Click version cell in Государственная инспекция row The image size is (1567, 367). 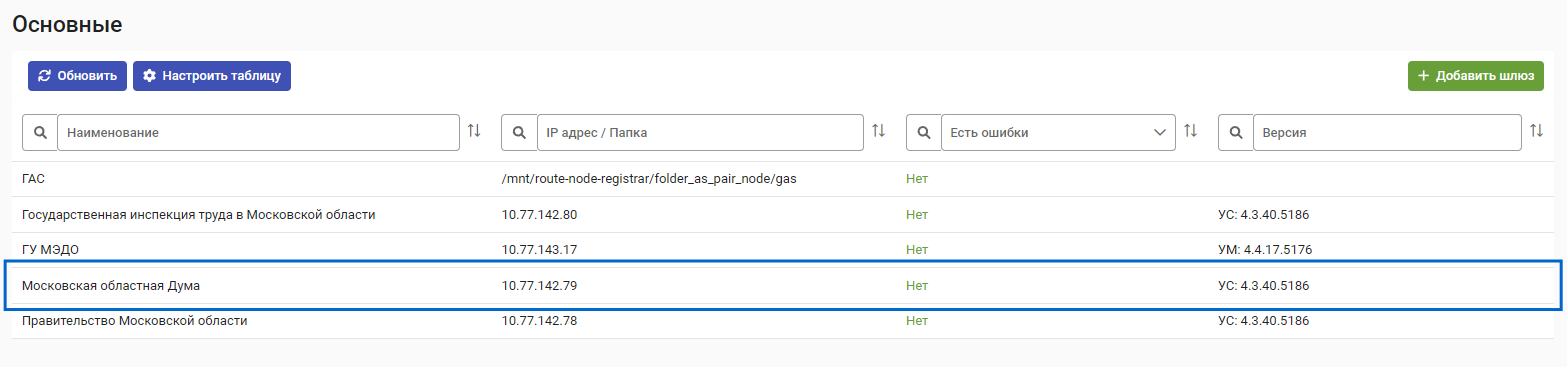click(x=1264, y=215)
